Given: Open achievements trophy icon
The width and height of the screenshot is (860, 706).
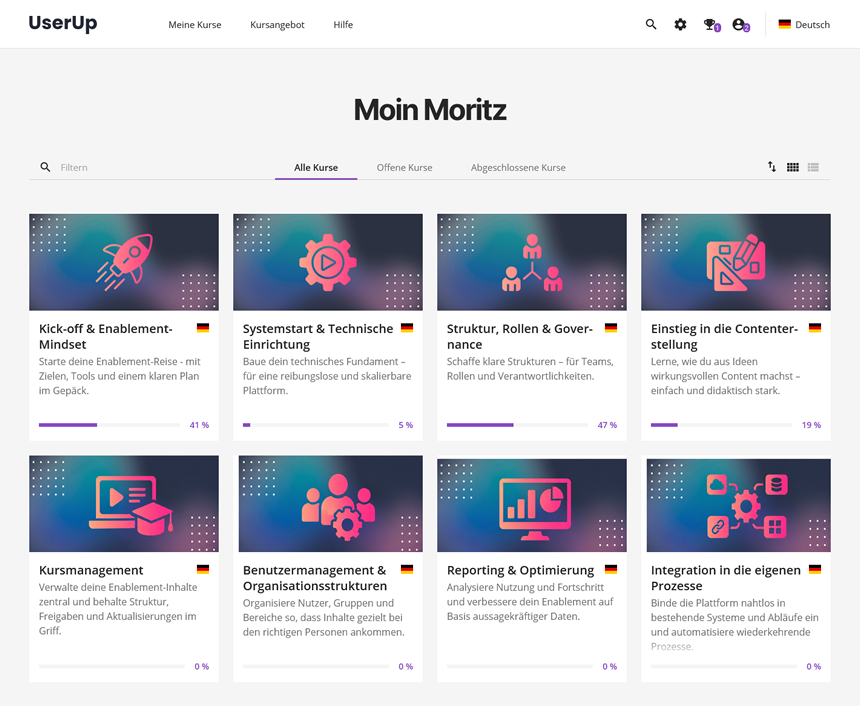Looking at the screenshot, I should (710, 24).
